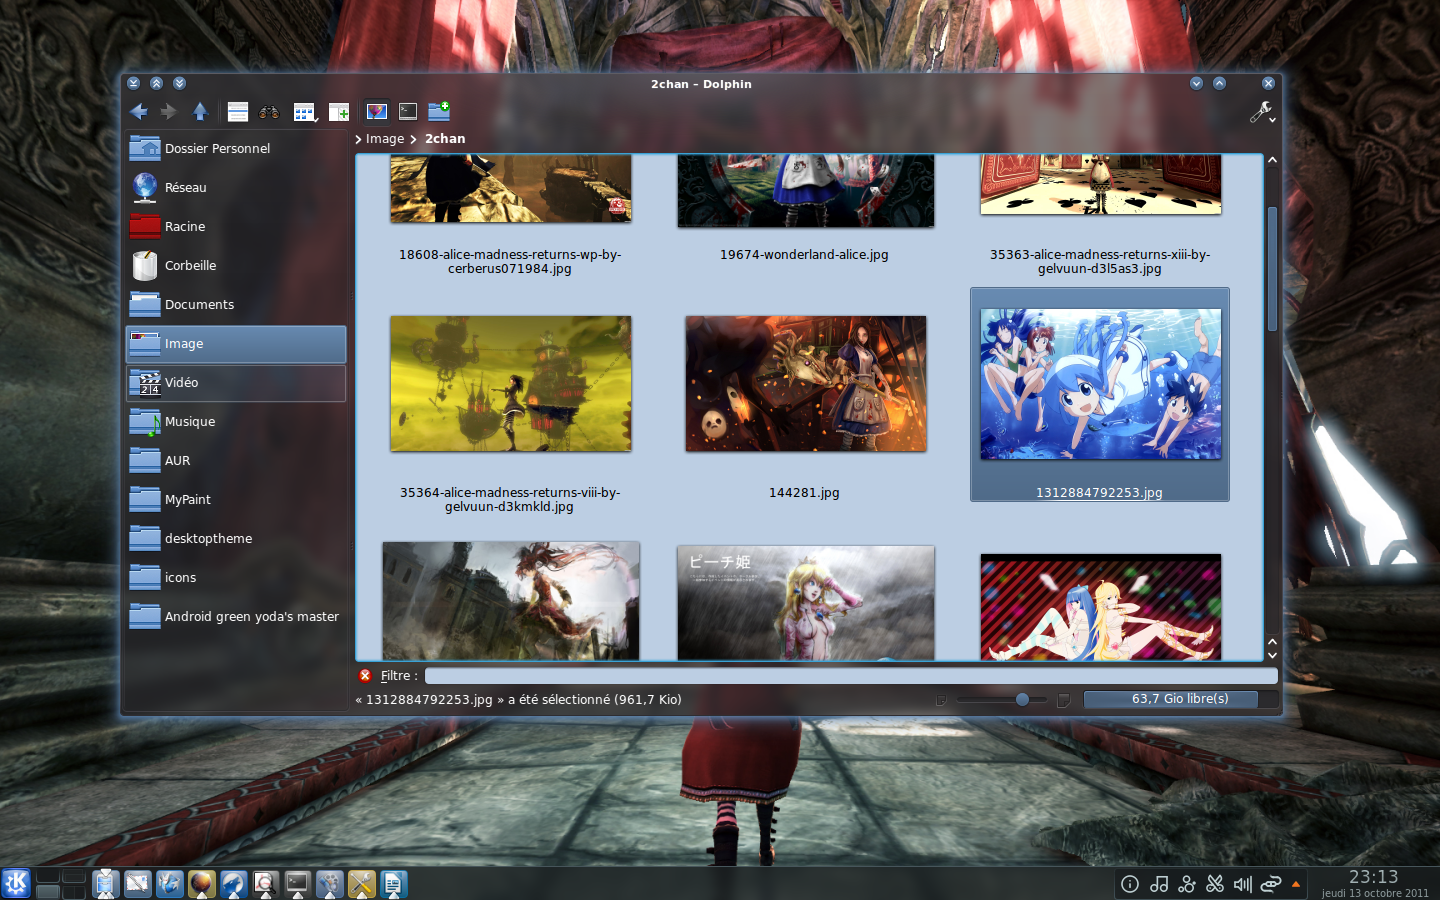Screen dimensions: 1440x900
Task: Go forward with the right arrow toolbar icon
Action: click(x=168, y=112)
